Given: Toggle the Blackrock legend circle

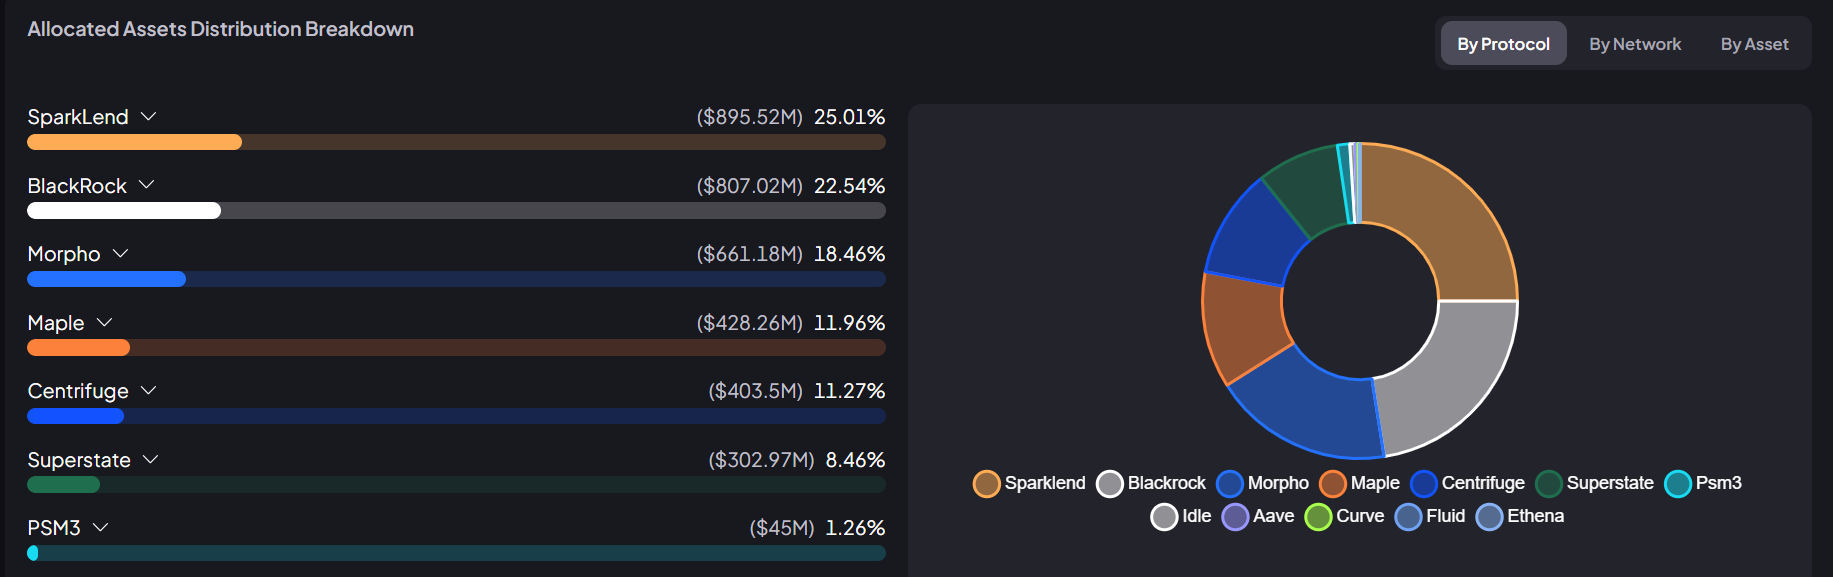Looking at the screenshot, I should (x=1110, y=484).
